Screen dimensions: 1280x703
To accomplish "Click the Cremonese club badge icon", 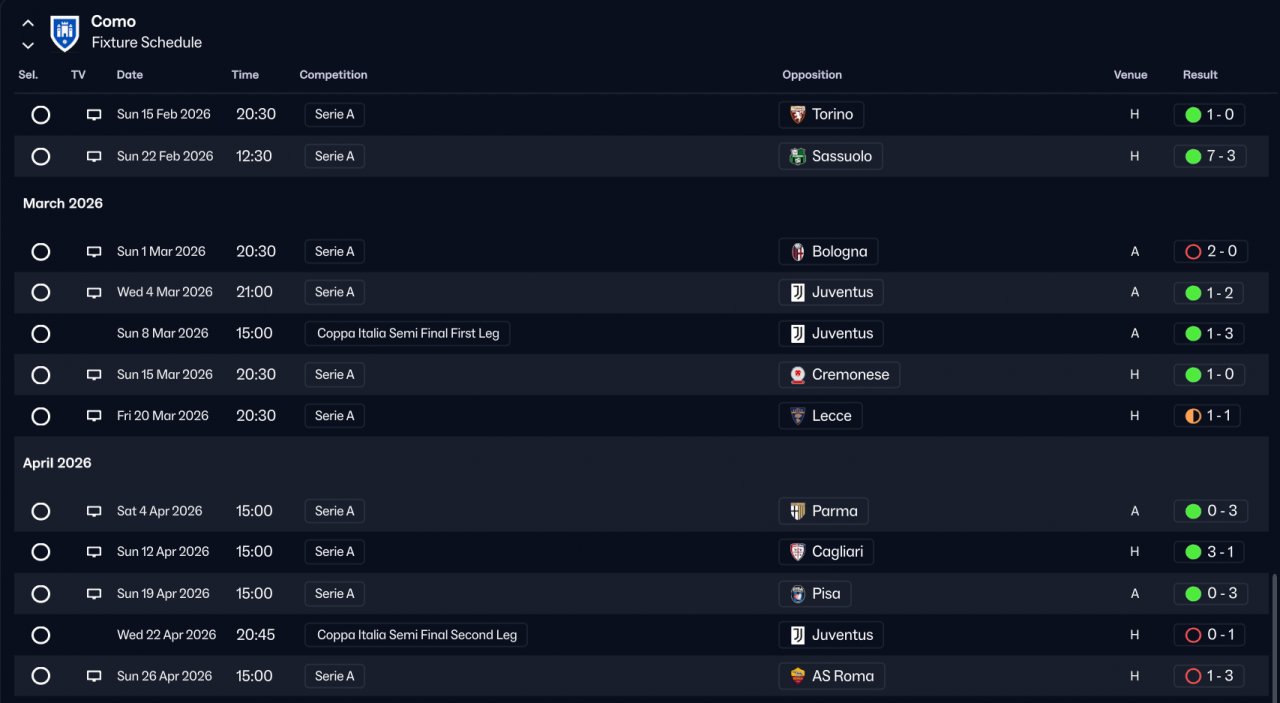I will pyautogui.click(x=797, y=375).
